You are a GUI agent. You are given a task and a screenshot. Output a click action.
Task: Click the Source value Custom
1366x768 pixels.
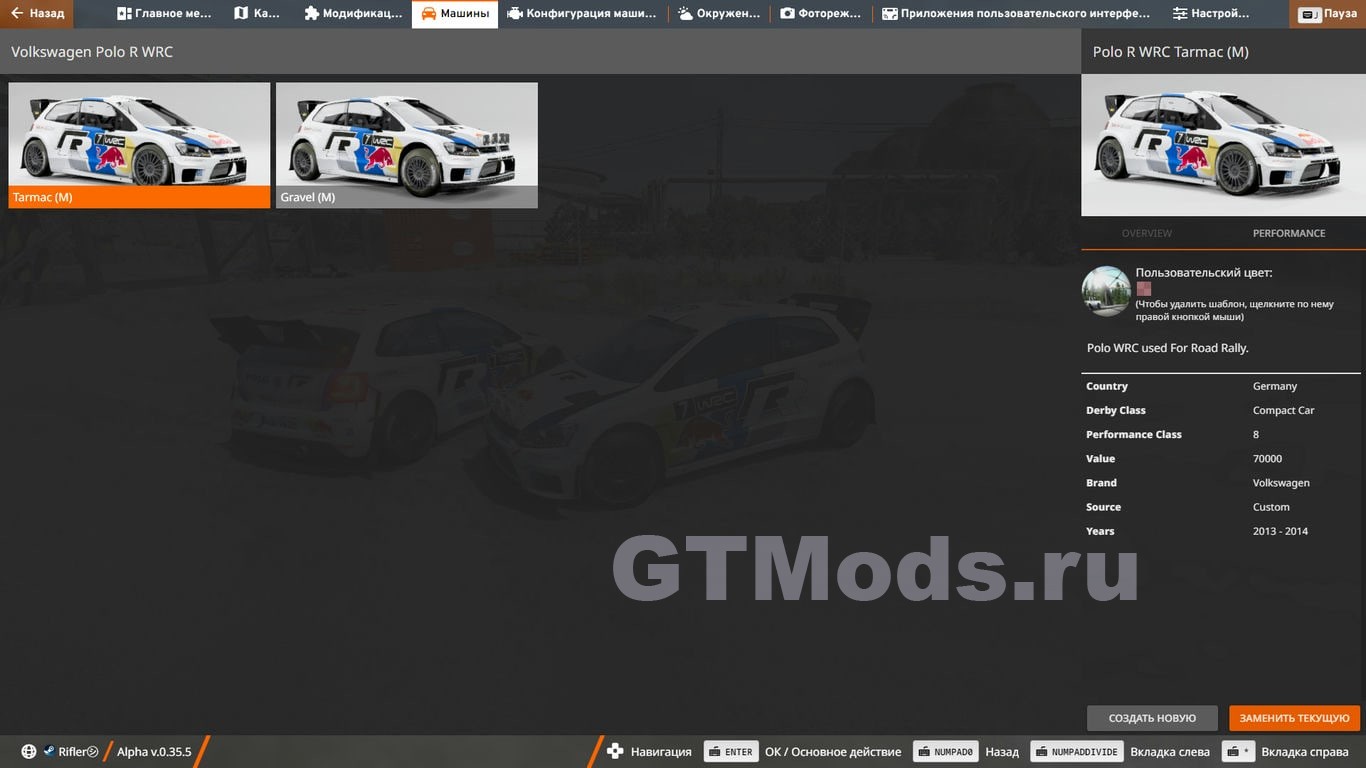pos(1271,507)
